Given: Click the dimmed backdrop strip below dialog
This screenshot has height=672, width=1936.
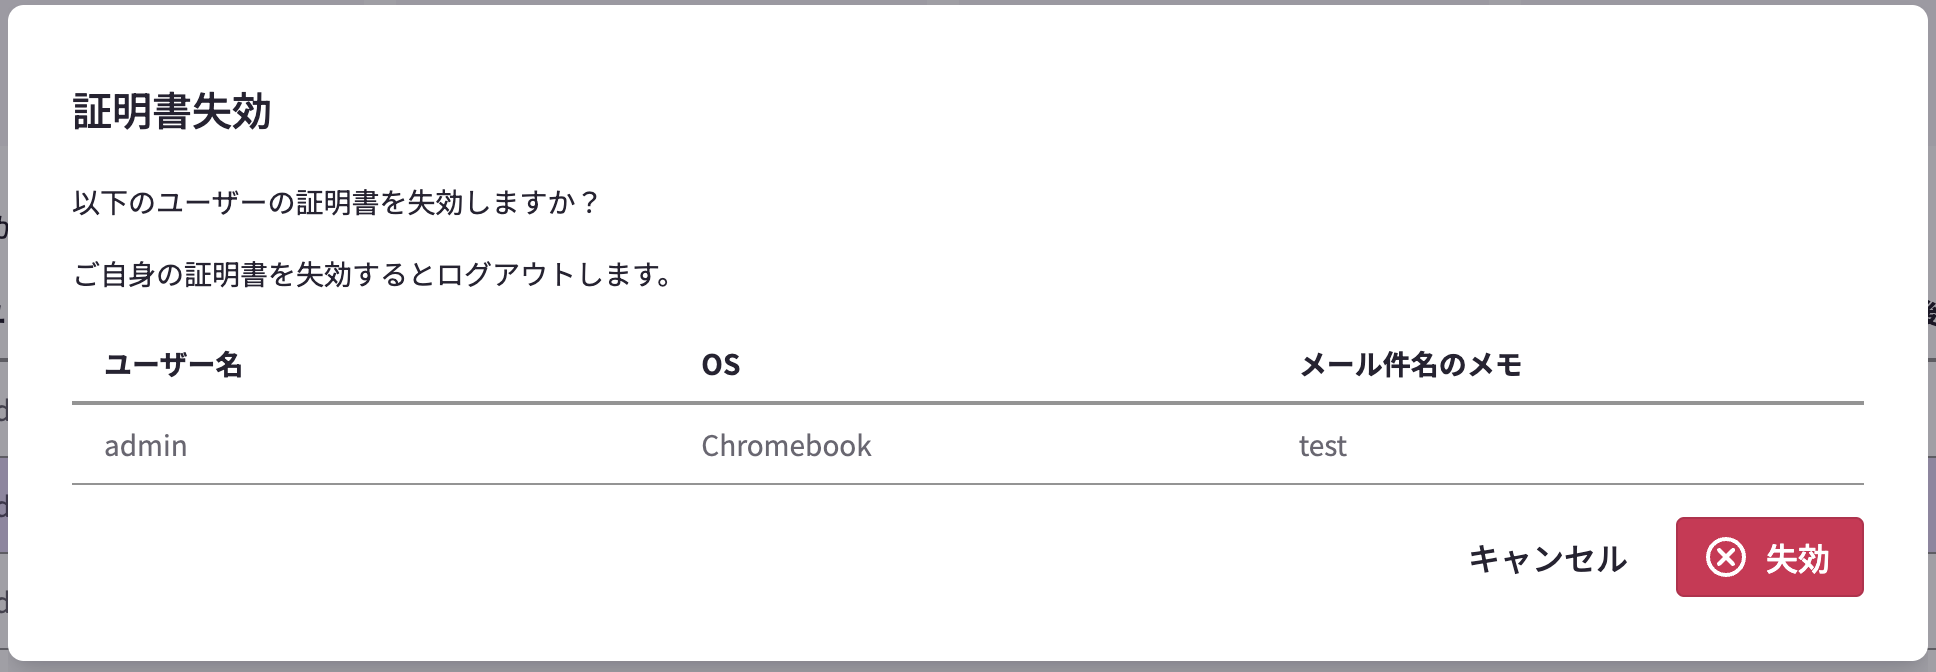Looking at the screenshot, I should (968, 667).
